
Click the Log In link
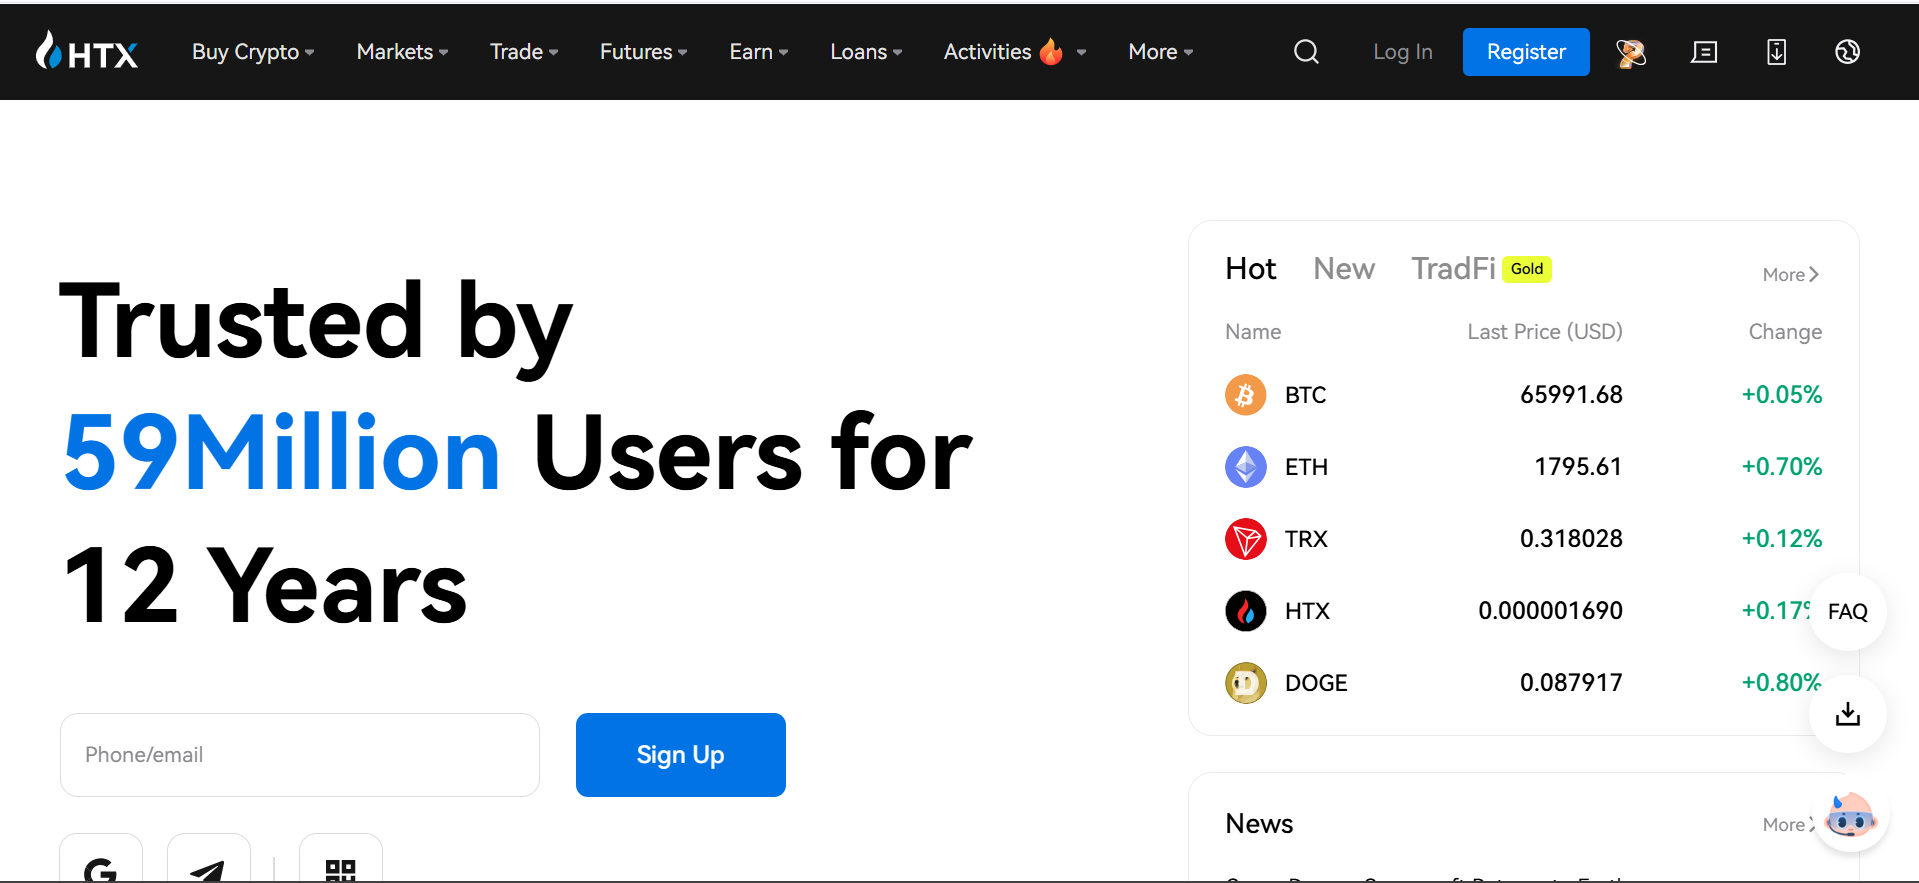point(1402,52)
